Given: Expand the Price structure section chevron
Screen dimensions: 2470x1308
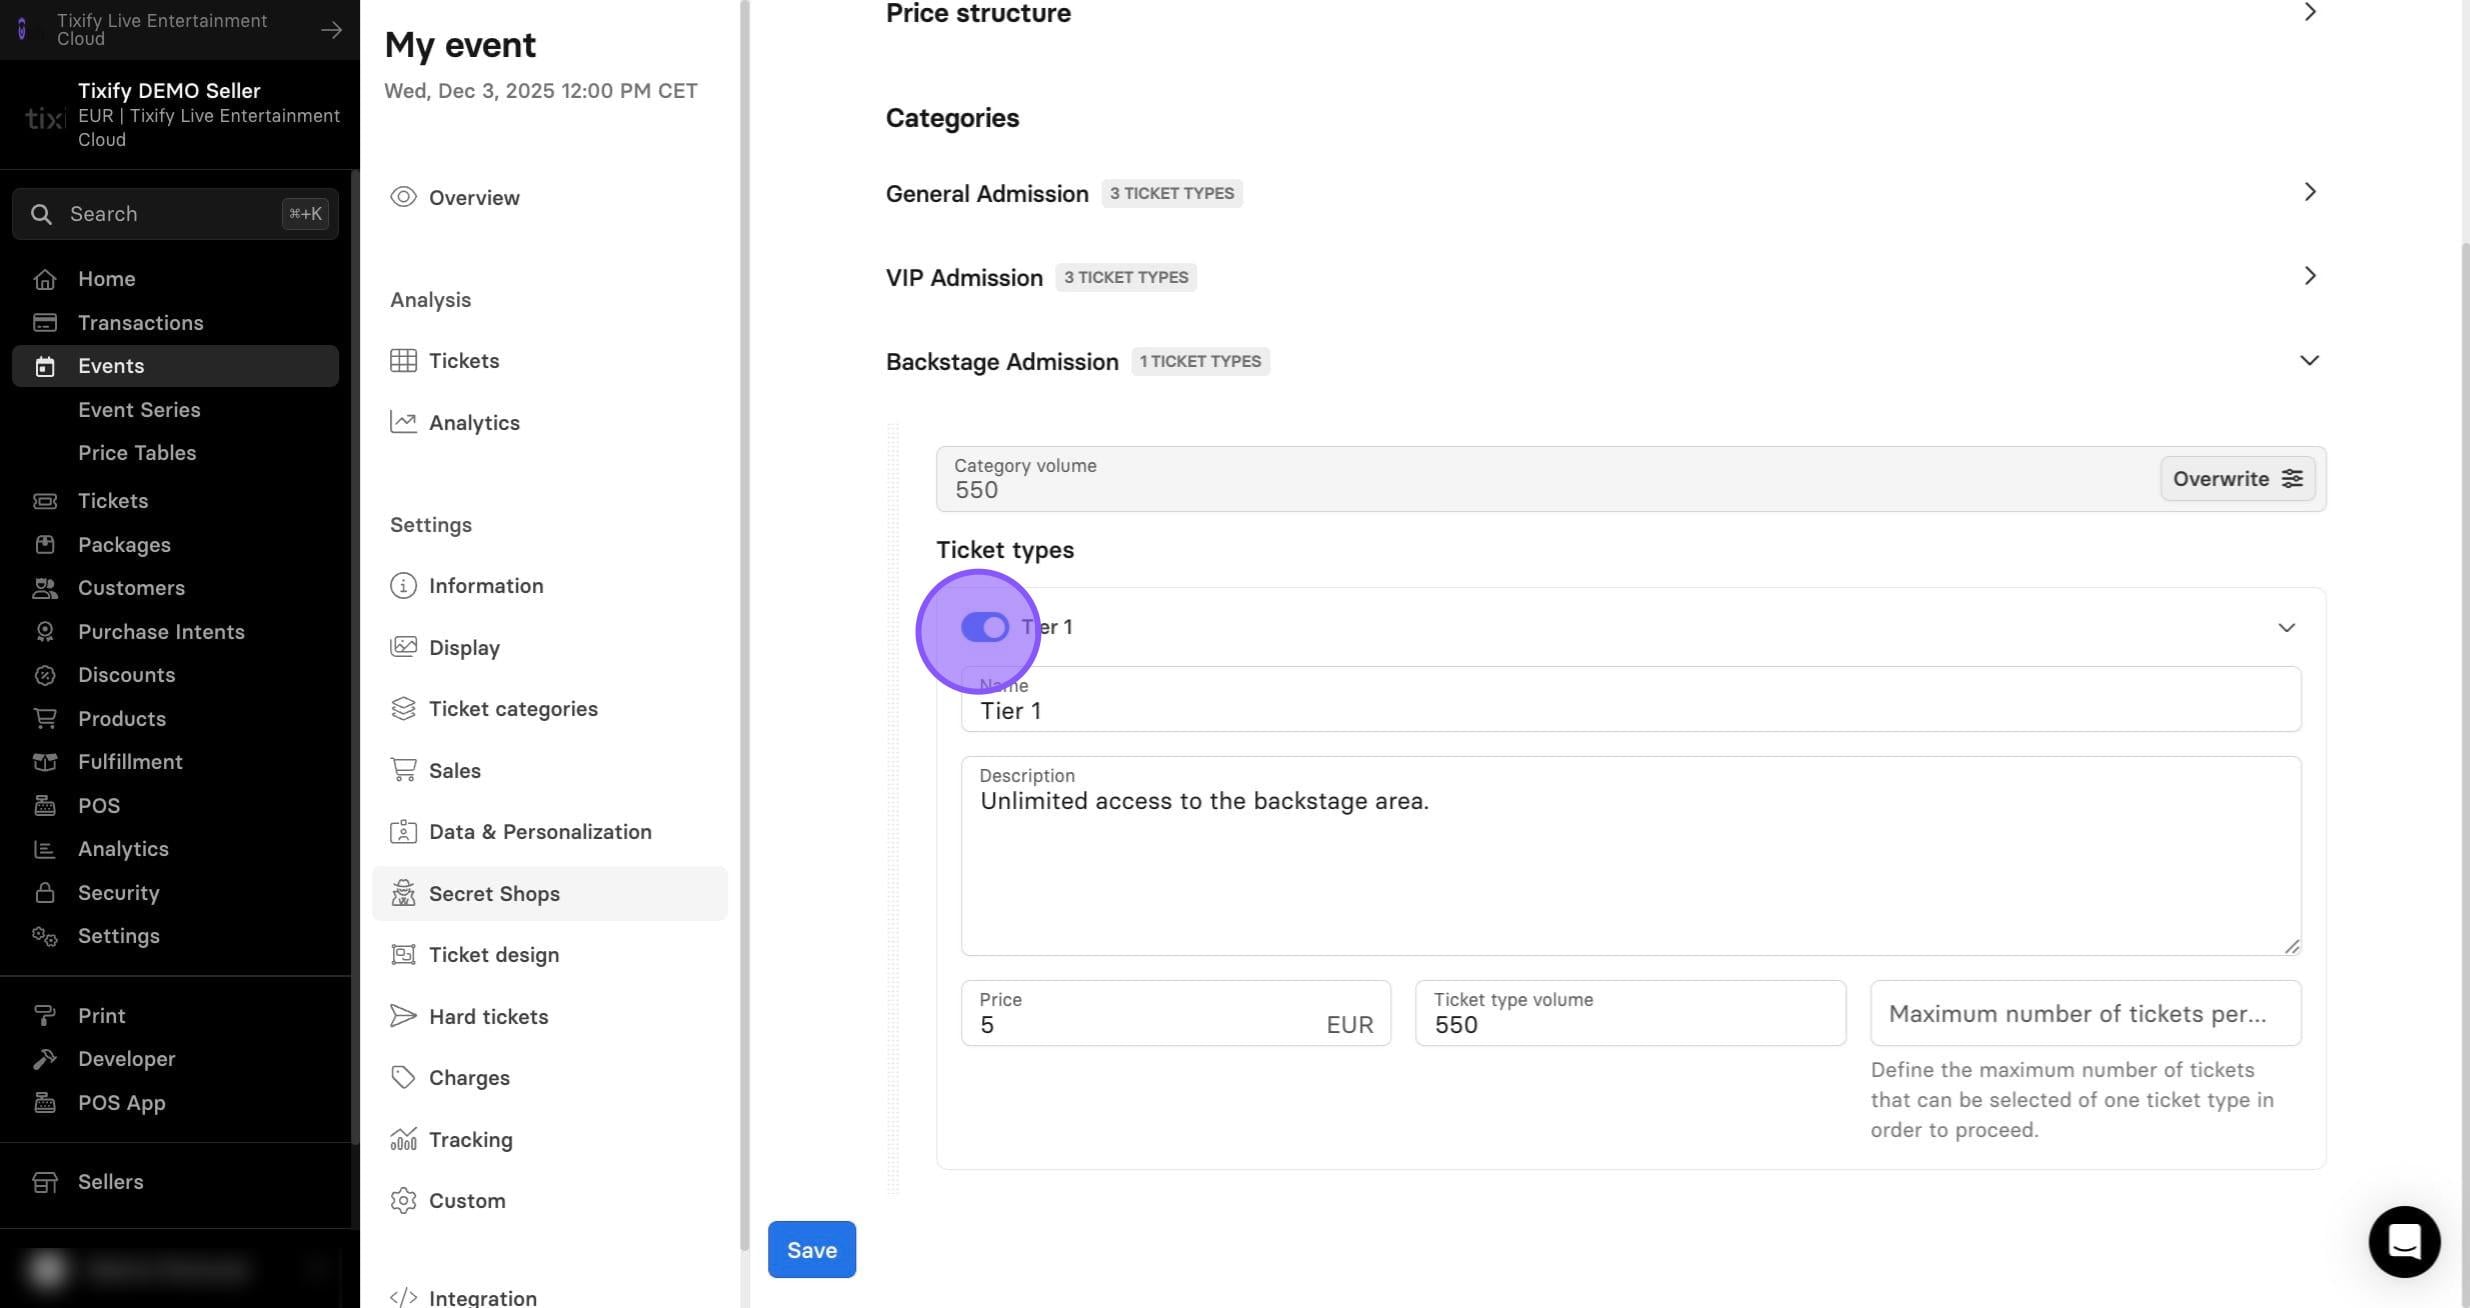Looking at the screenshot, I should pyautogui.click(x=2310, y=12).
